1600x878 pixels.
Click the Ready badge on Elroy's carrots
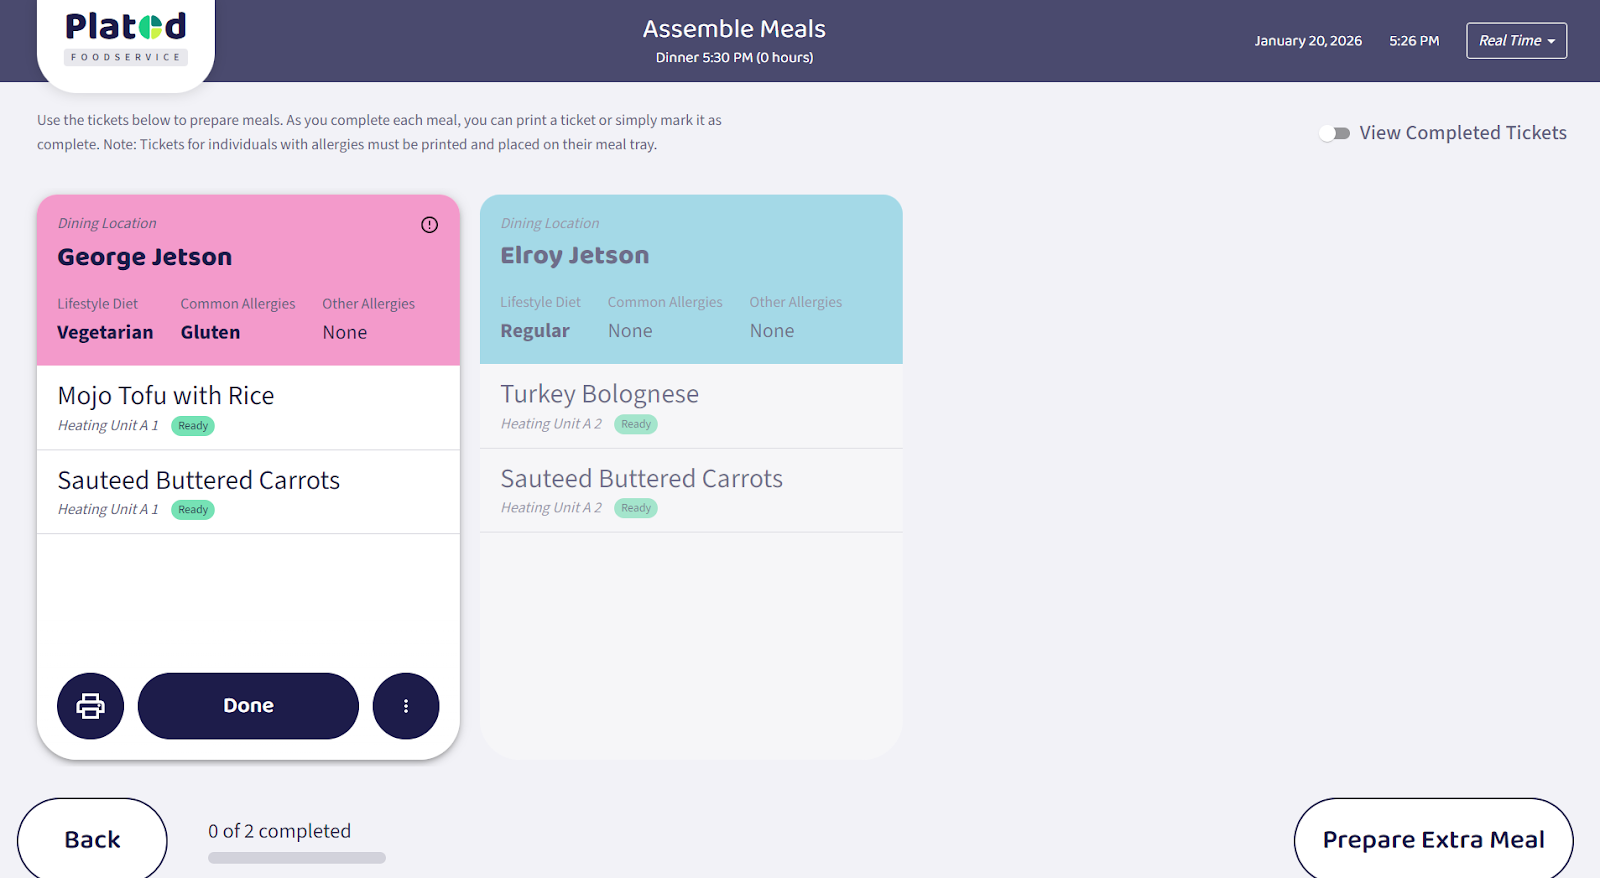point(636,508)
